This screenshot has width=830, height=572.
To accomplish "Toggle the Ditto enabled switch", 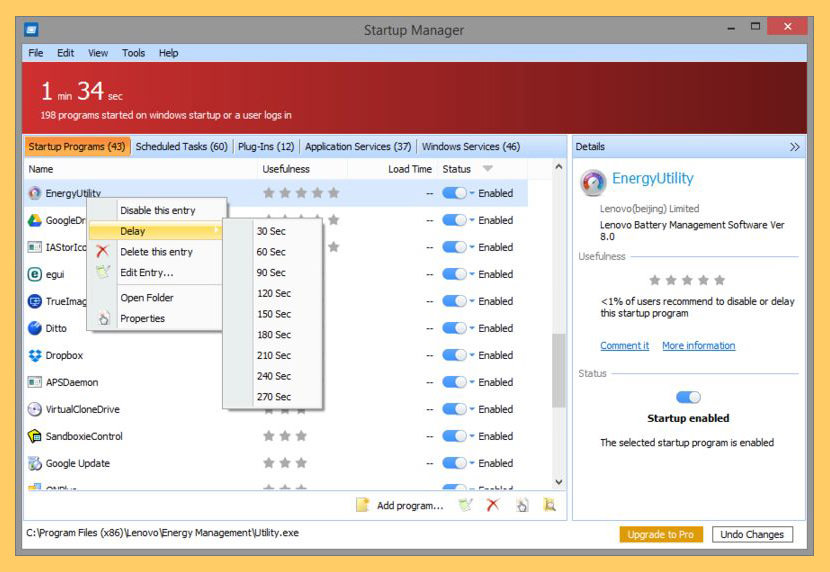I will [x=454, y=328].
